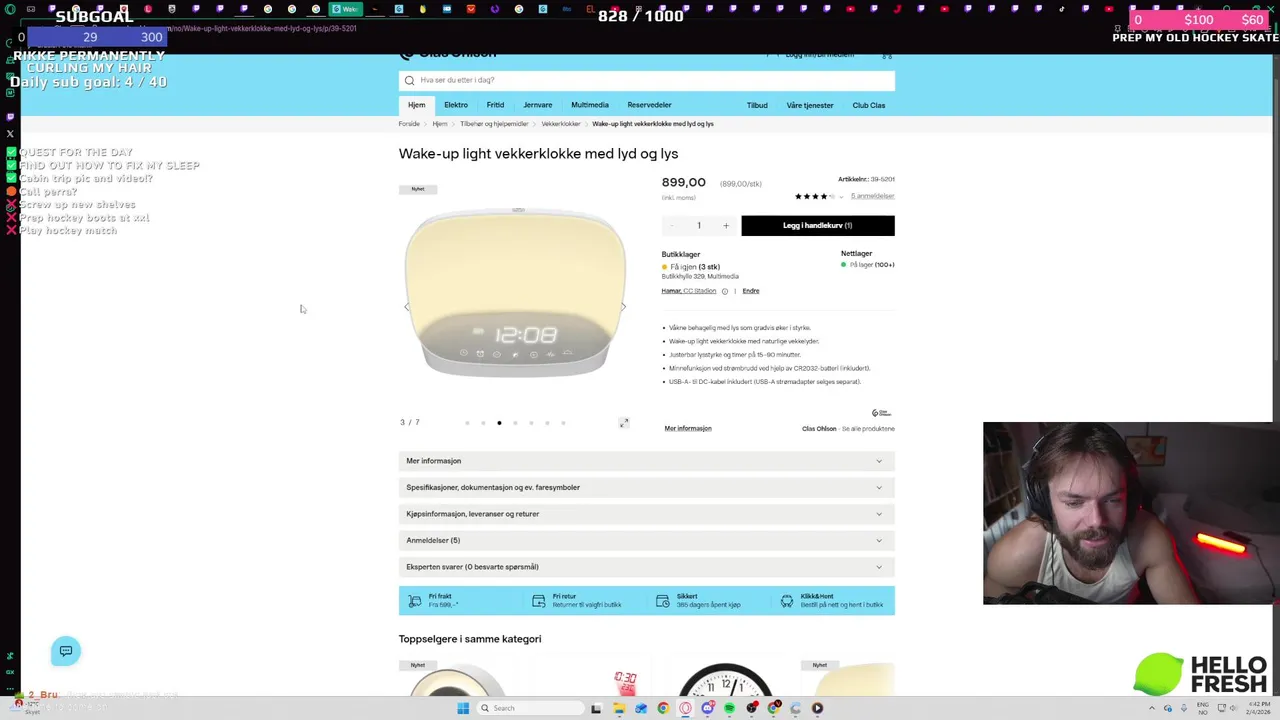Click 'Legg i handlekurv' add-to-cart button

point(818,226)
